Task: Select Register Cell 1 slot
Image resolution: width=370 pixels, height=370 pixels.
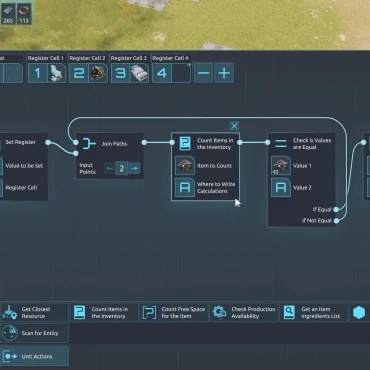Action: [x=47, y=73]
